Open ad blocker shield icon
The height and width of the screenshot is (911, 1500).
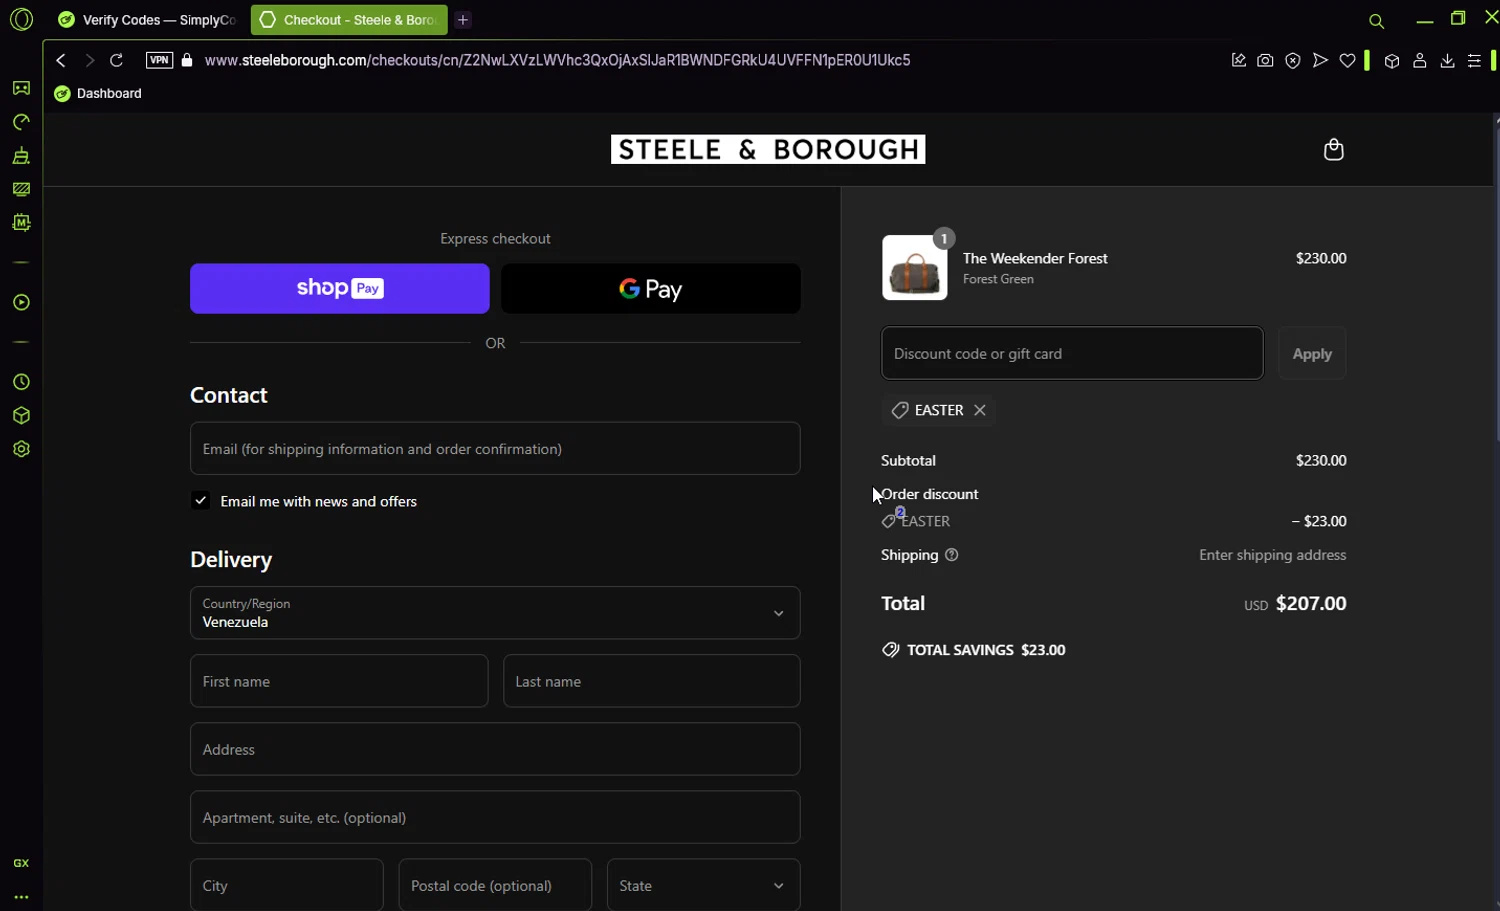(x=1293, y=60)
